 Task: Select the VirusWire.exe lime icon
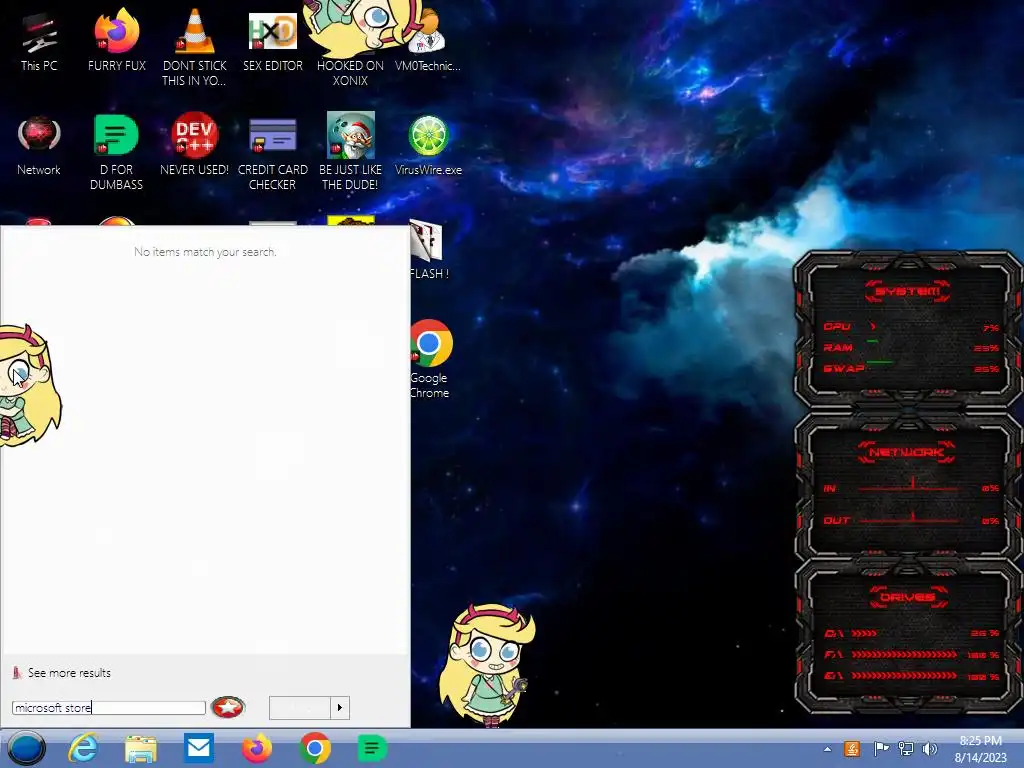[428, 145]
